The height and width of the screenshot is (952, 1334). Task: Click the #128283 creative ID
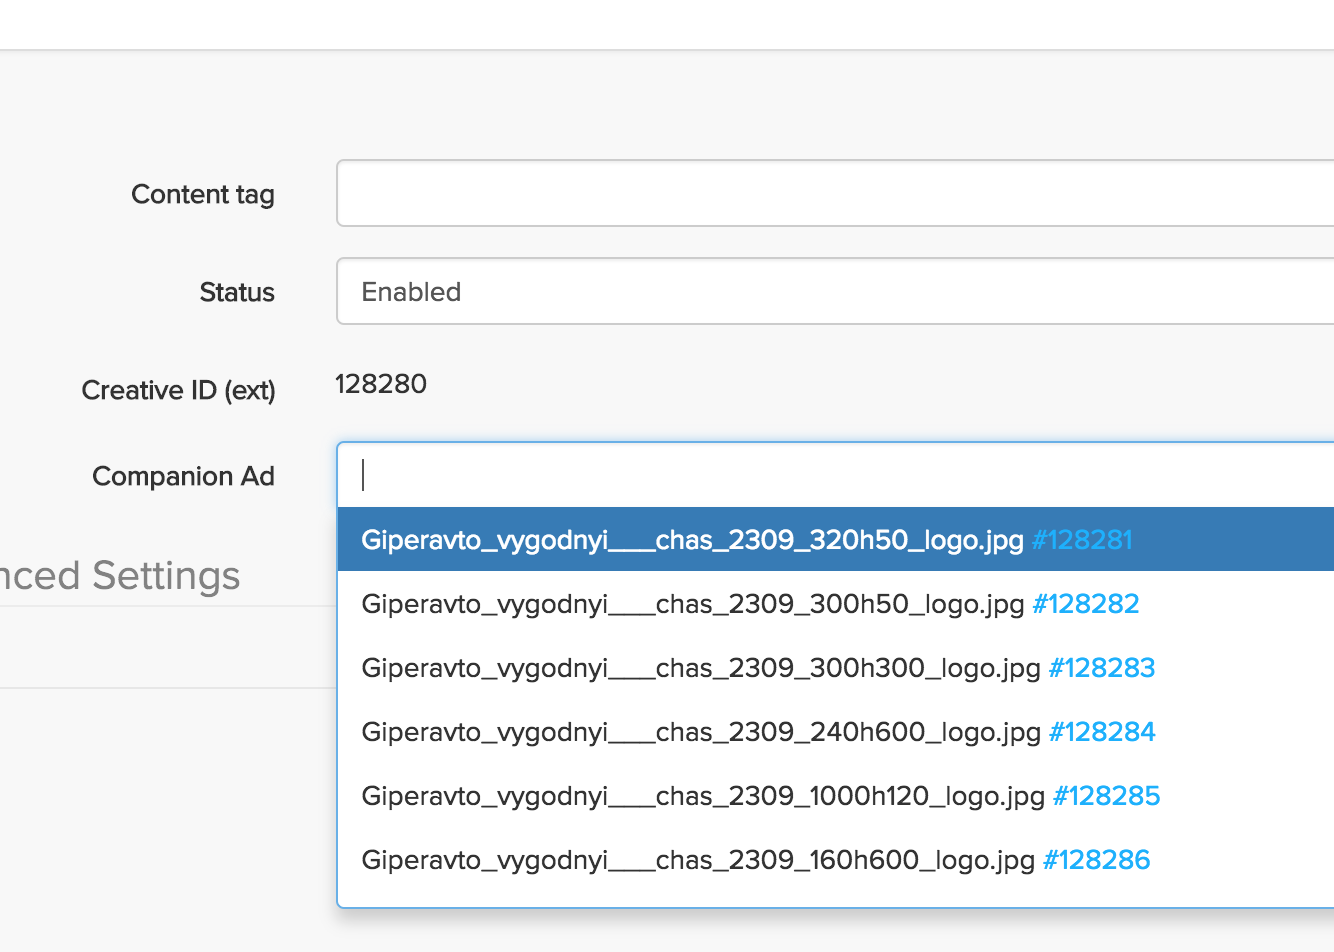[1101, 668]
